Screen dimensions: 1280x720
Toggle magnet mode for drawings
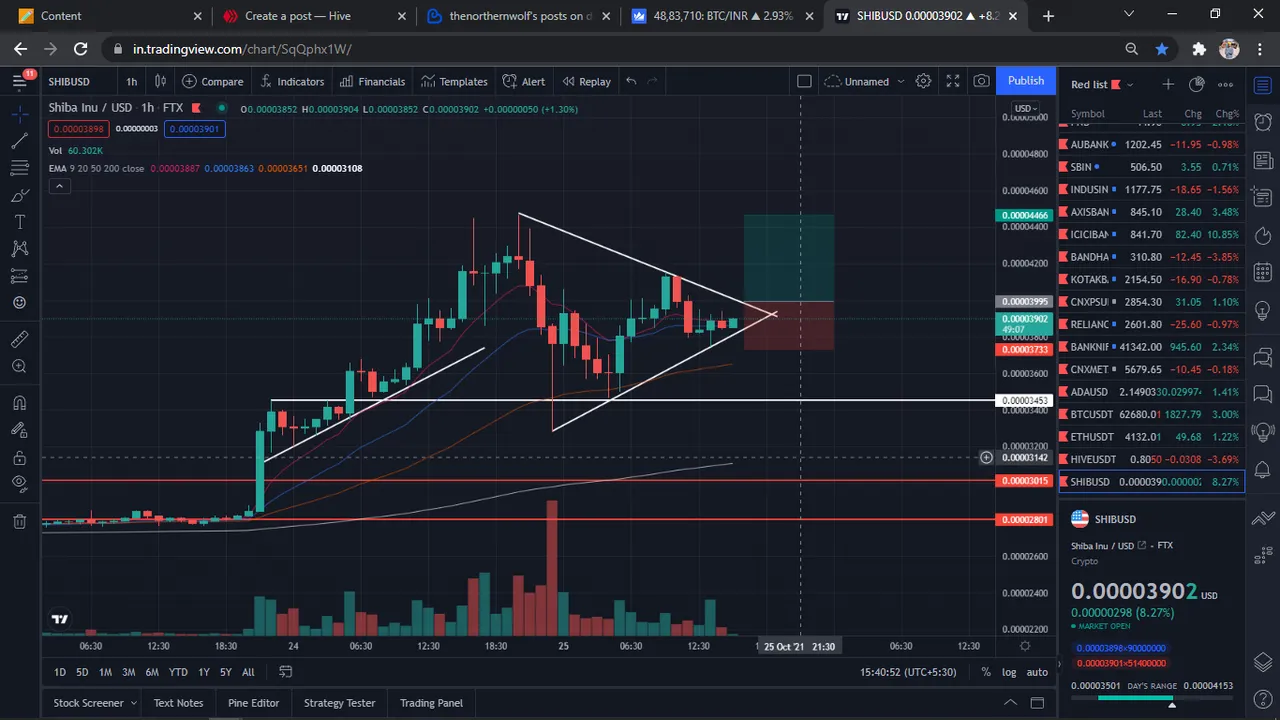(x=20, y=403)
